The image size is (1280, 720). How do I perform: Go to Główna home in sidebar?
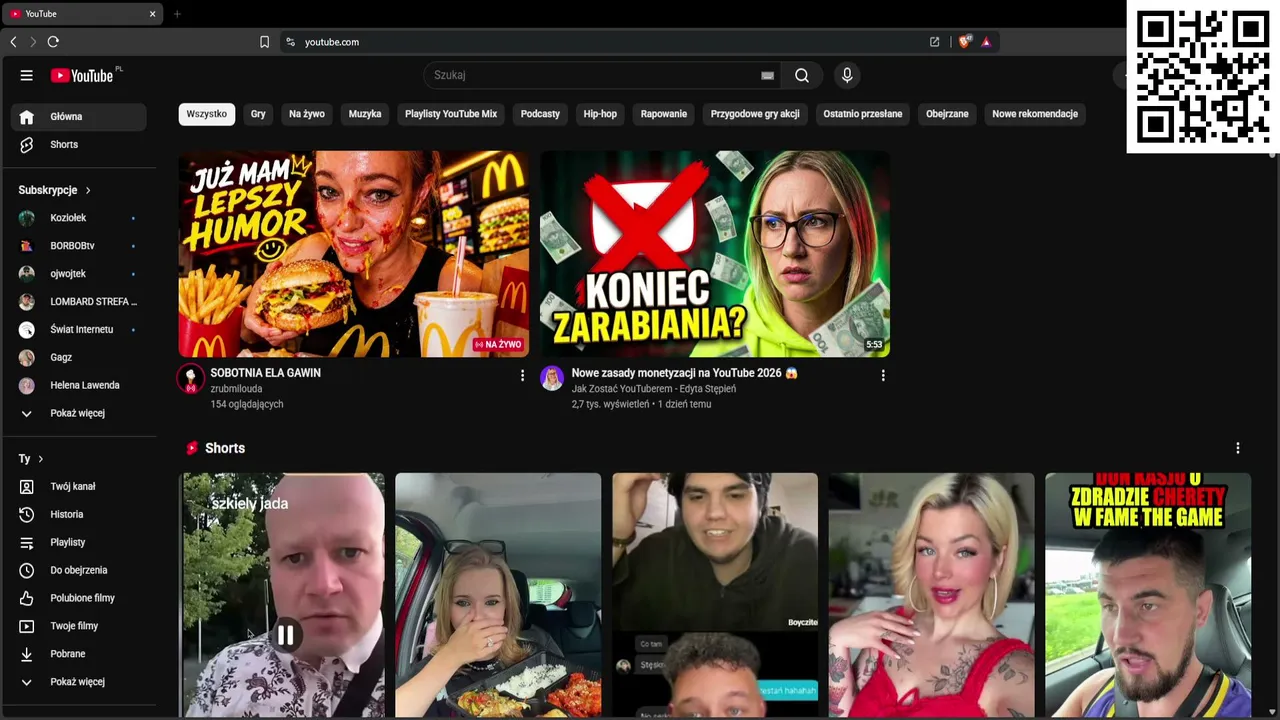[79, 117]
